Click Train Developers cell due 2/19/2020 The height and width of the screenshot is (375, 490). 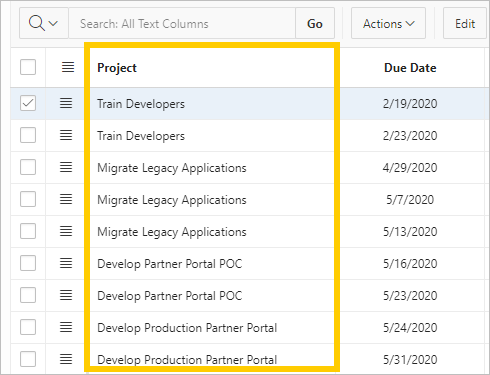212,104
